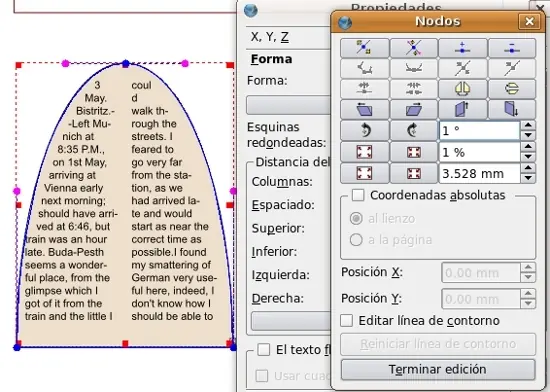Screen dimensions: 550x392
Task: Select the 'a la página' radio button
Action: pos(356,240)
